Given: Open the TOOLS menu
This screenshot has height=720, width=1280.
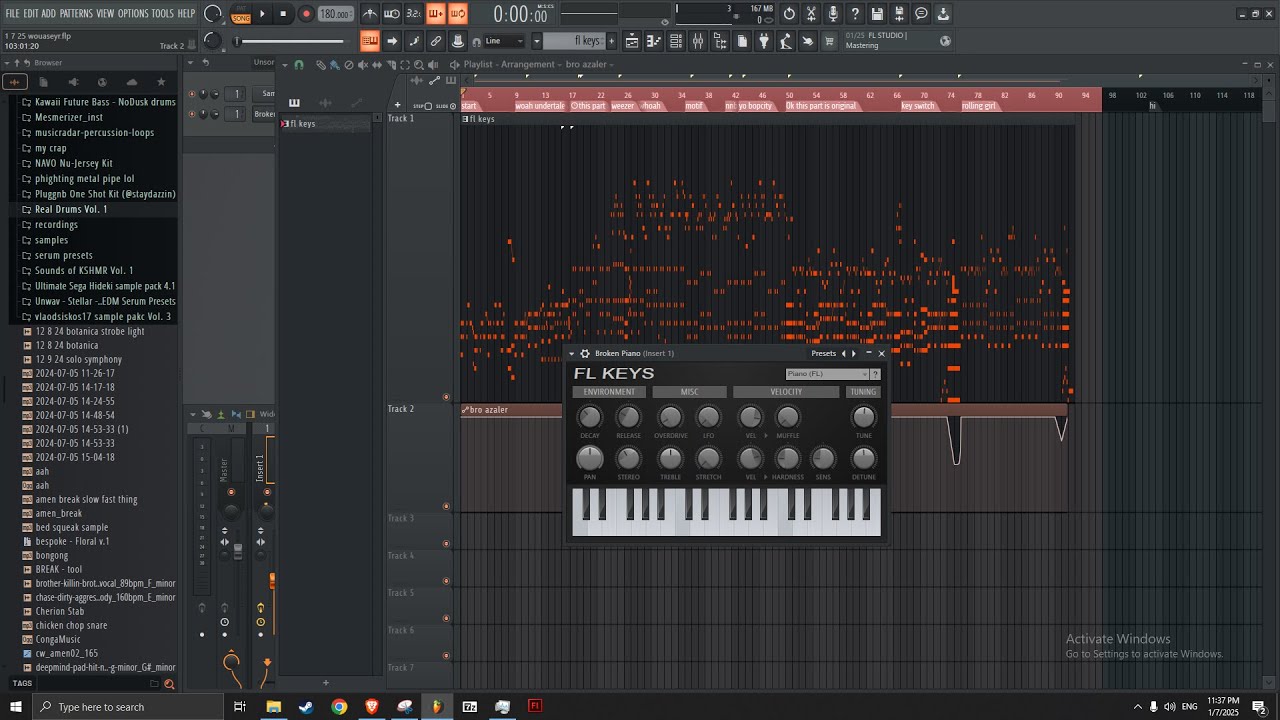Looking at the screenshot, I should click(162, 13).
